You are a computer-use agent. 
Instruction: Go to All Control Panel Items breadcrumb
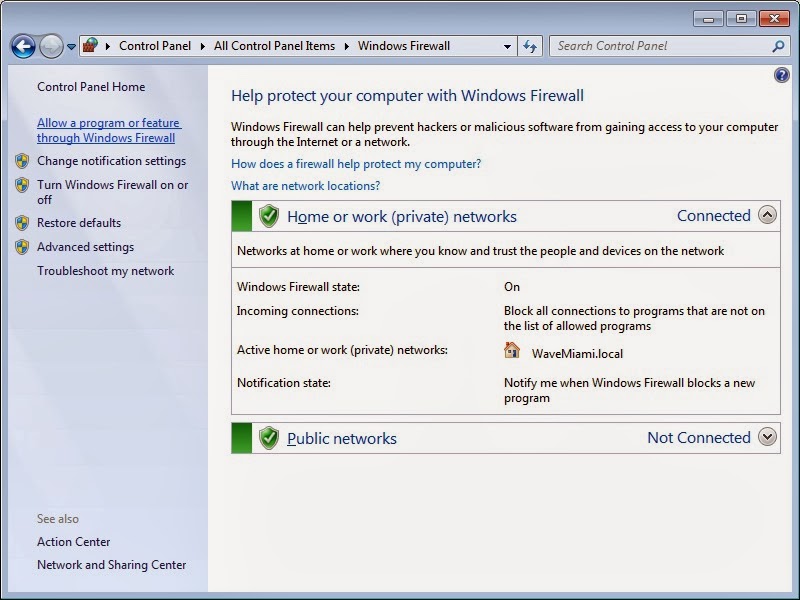point(274,46)
